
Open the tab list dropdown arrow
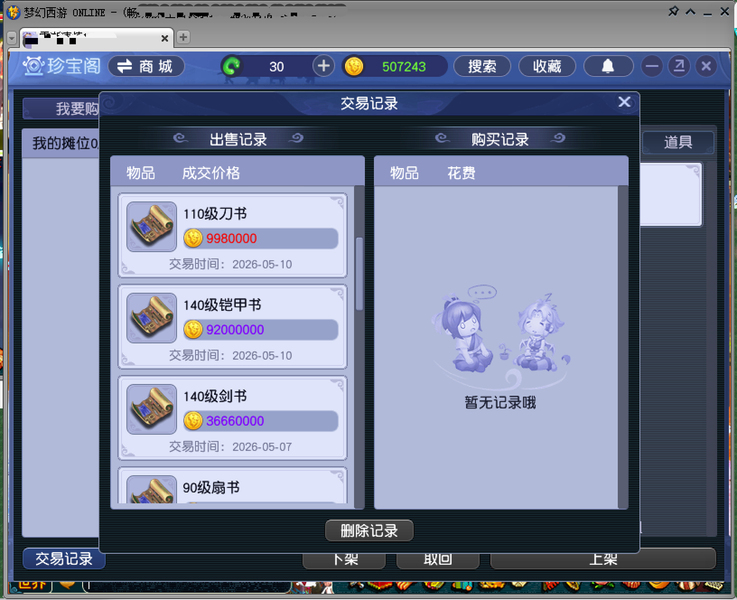[x=12, y=38]
